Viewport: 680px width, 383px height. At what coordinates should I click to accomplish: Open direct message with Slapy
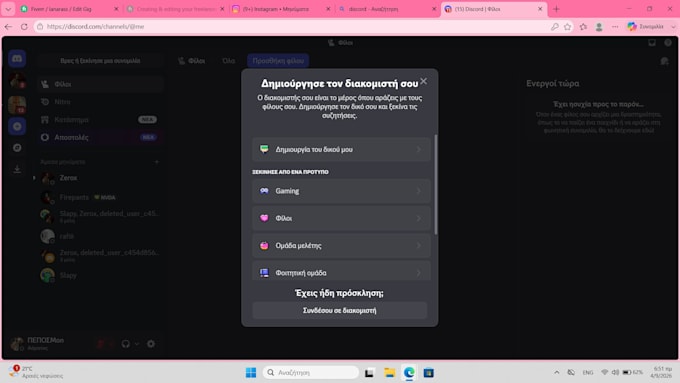coord(100,275)
